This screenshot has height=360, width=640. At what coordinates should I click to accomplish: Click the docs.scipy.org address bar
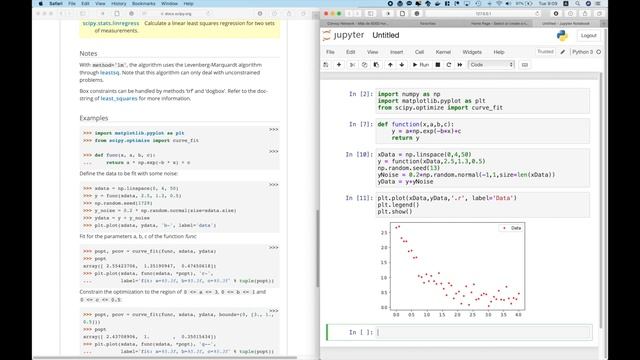tap(177, 13)
